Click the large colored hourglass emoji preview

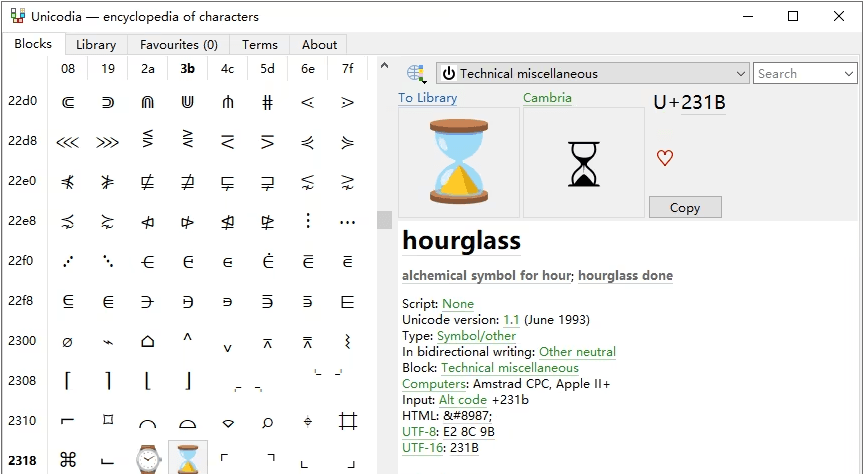tap(459, 162)
